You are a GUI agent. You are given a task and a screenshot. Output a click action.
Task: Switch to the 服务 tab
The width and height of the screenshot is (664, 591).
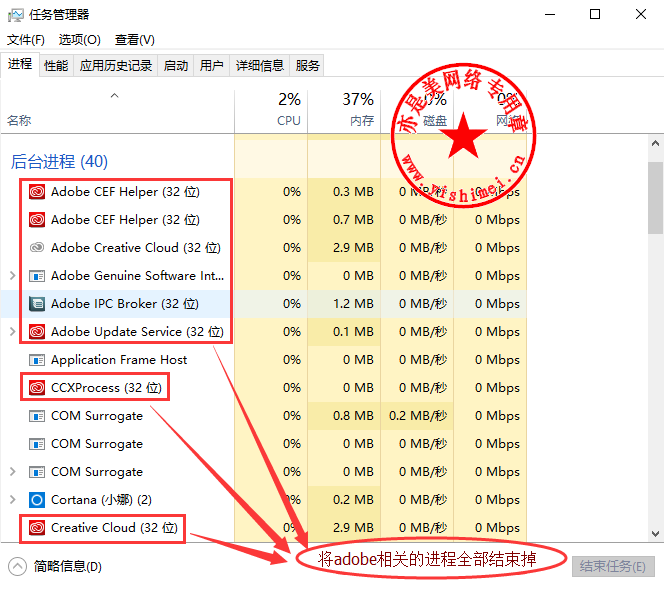coord(307,66)
